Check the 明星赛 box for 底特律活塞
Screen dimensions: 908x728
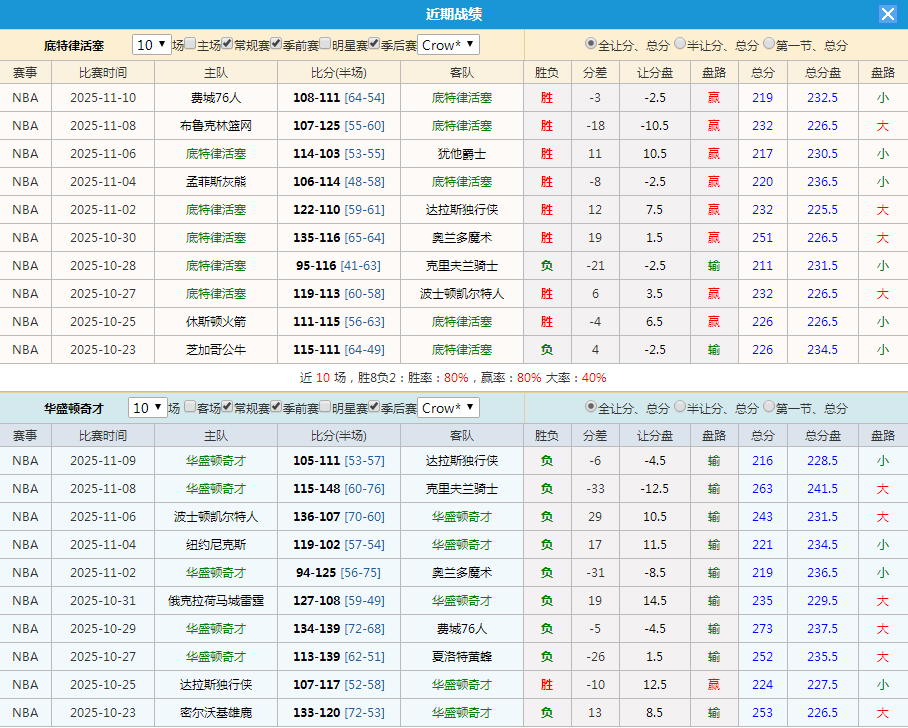point(323,44)
